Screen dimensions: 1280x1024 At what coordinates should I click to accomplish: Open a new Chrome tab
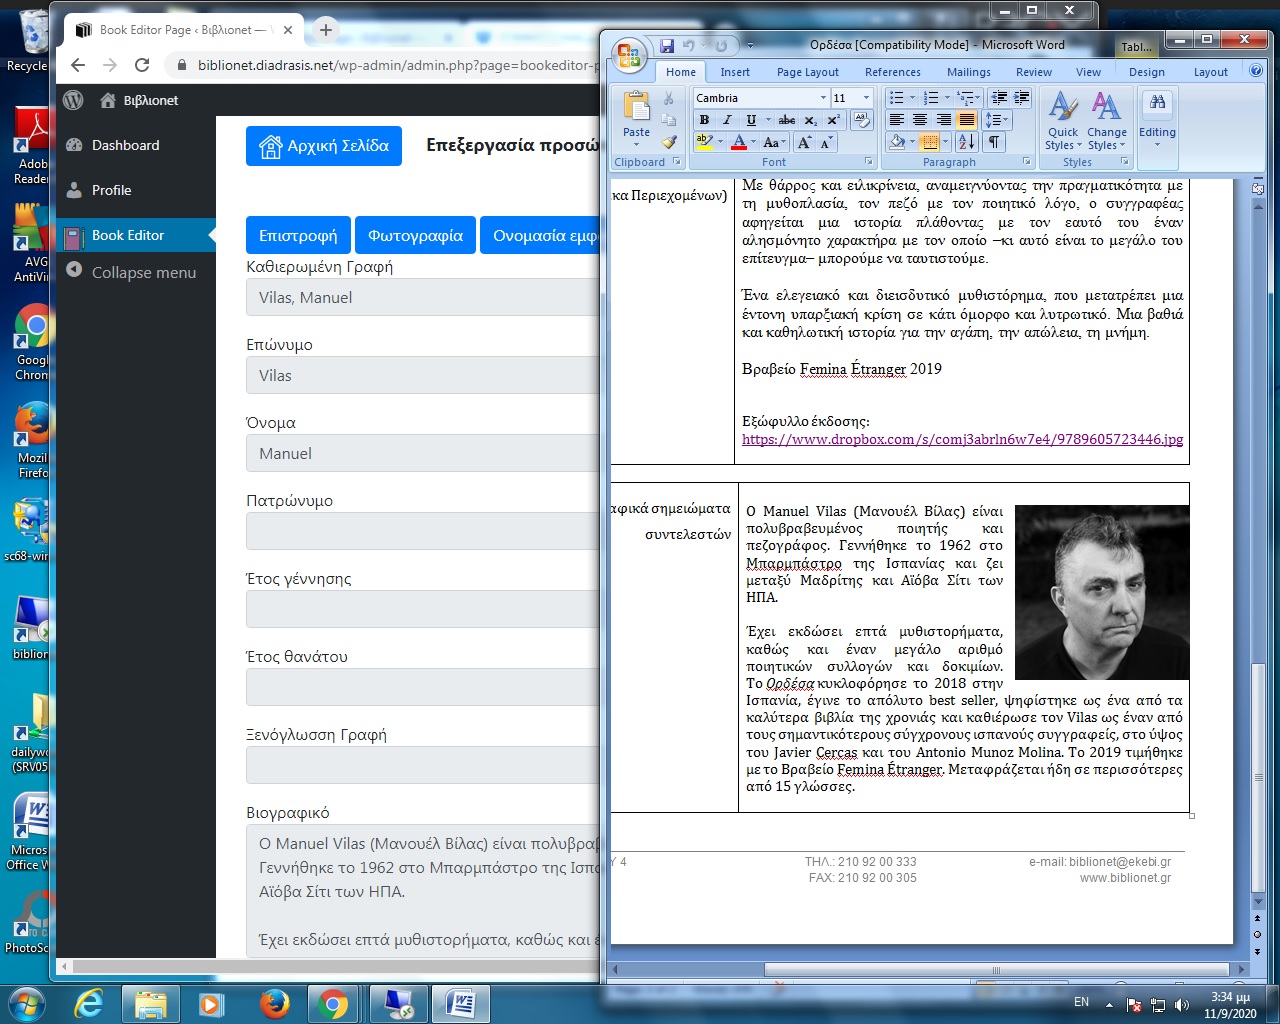point(325,30)
